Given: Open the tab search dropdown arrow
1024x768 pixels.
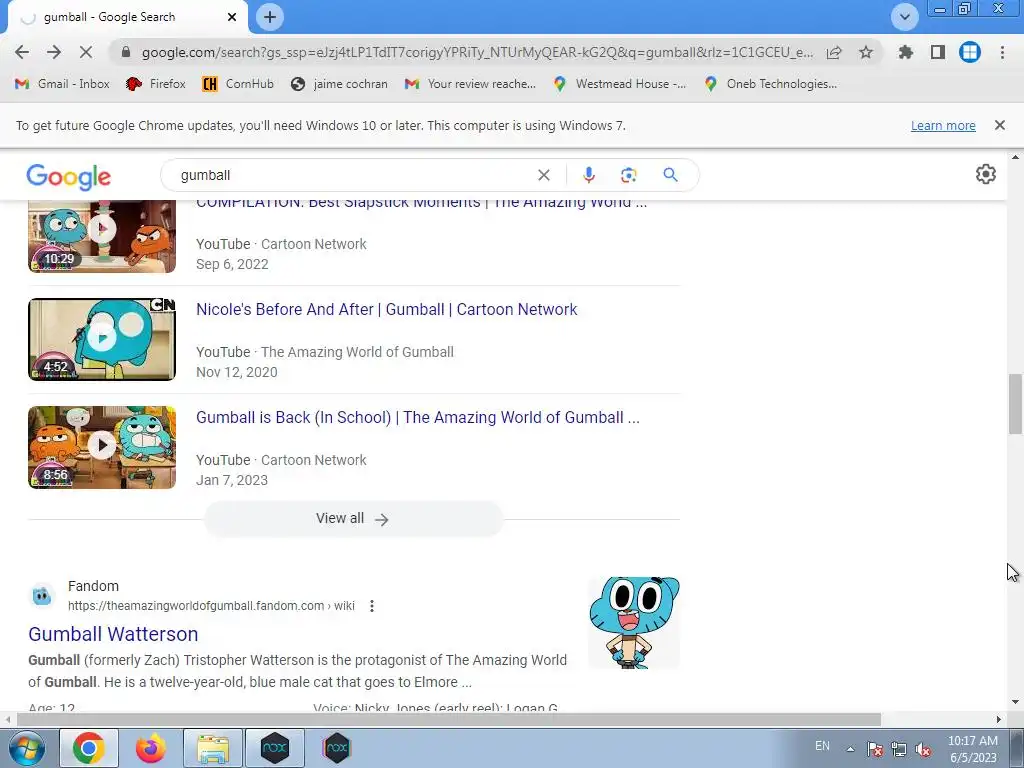Looking at the screenshot, I should click(x=904, y=17).
